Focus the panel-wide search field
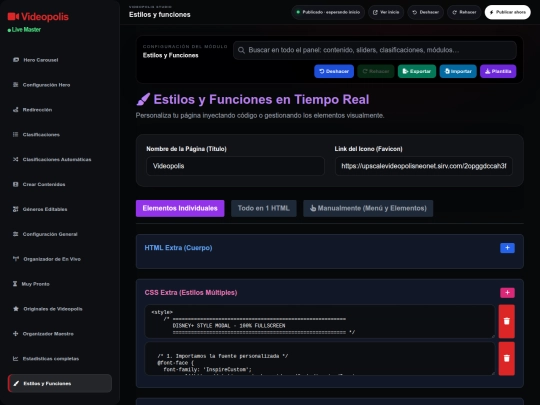540x405 pixels. [375, 50]
